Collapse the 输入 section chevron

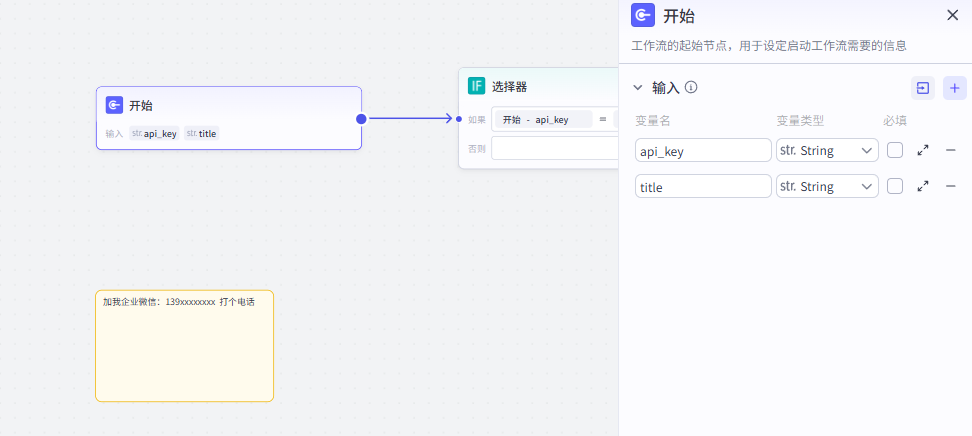click(638, 88)
